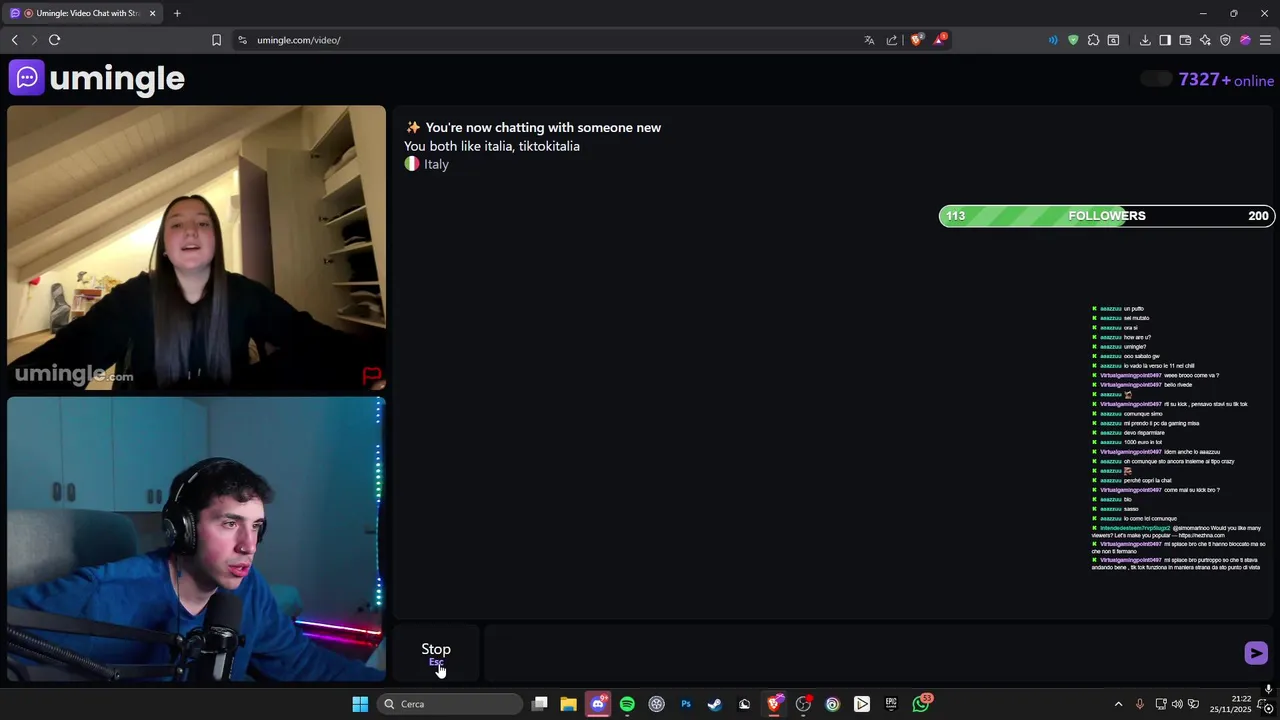Screen dimensions: 1280x720
Task: Go back to the previous page
Action: point(14,40)
